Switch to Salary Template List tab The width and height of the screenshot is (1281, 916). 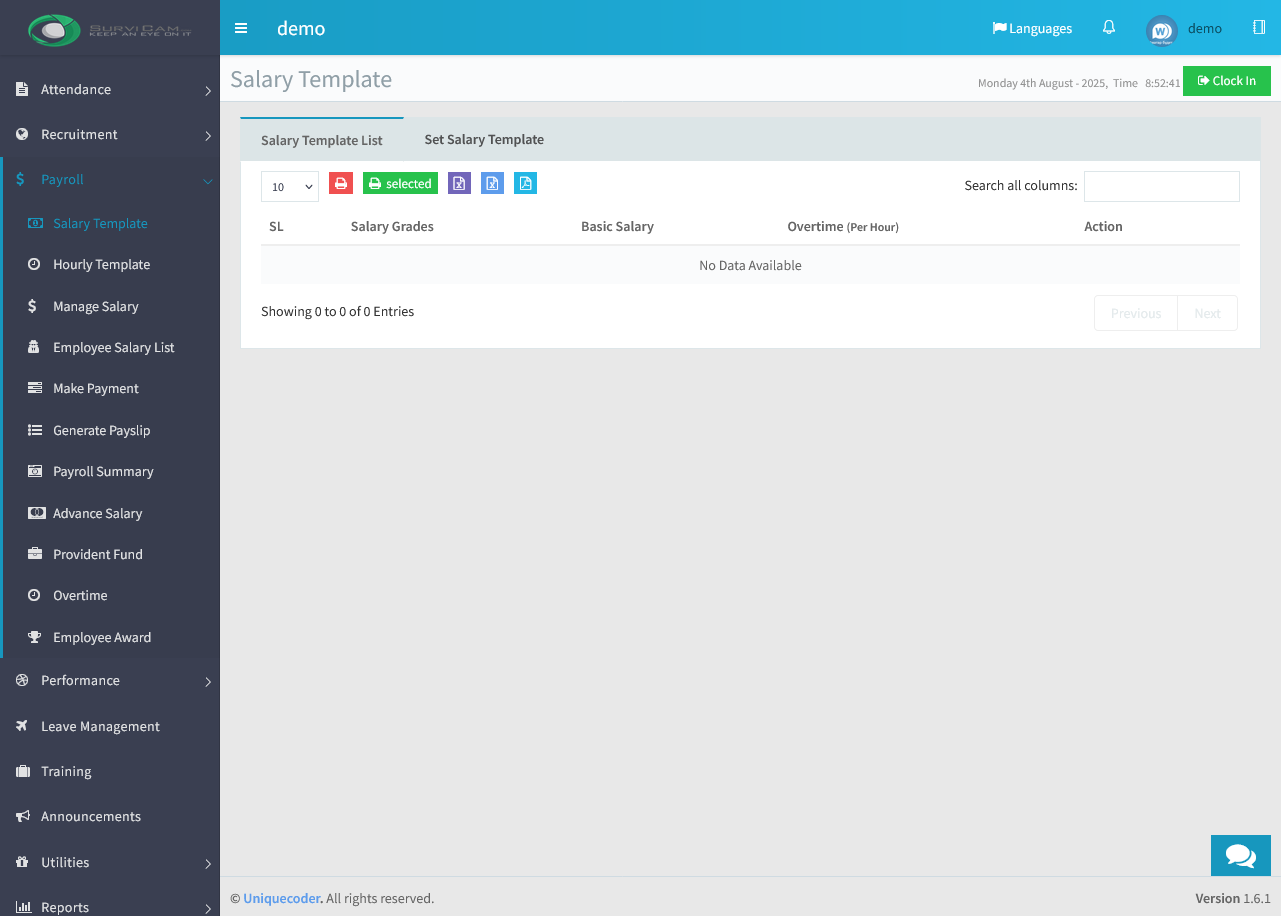[322, 140]
